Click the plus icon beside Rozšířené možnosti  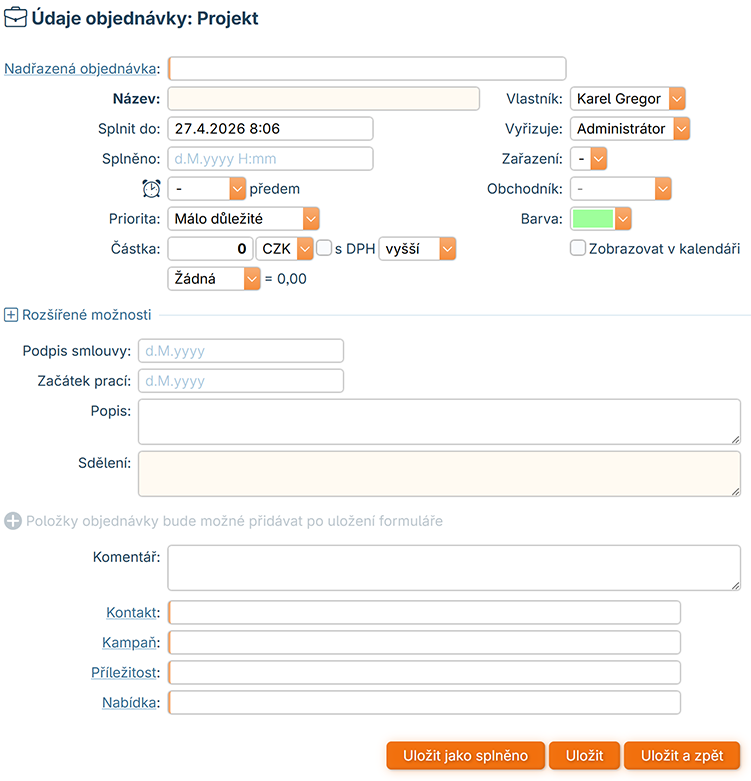12,315
